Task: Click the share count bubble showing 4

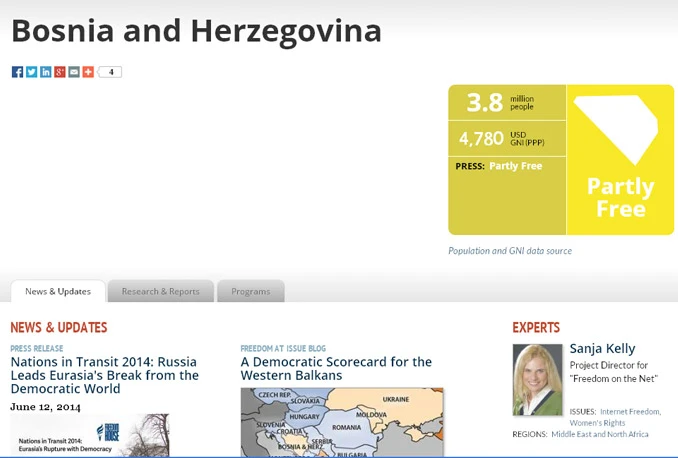Action: pos(110,72)
